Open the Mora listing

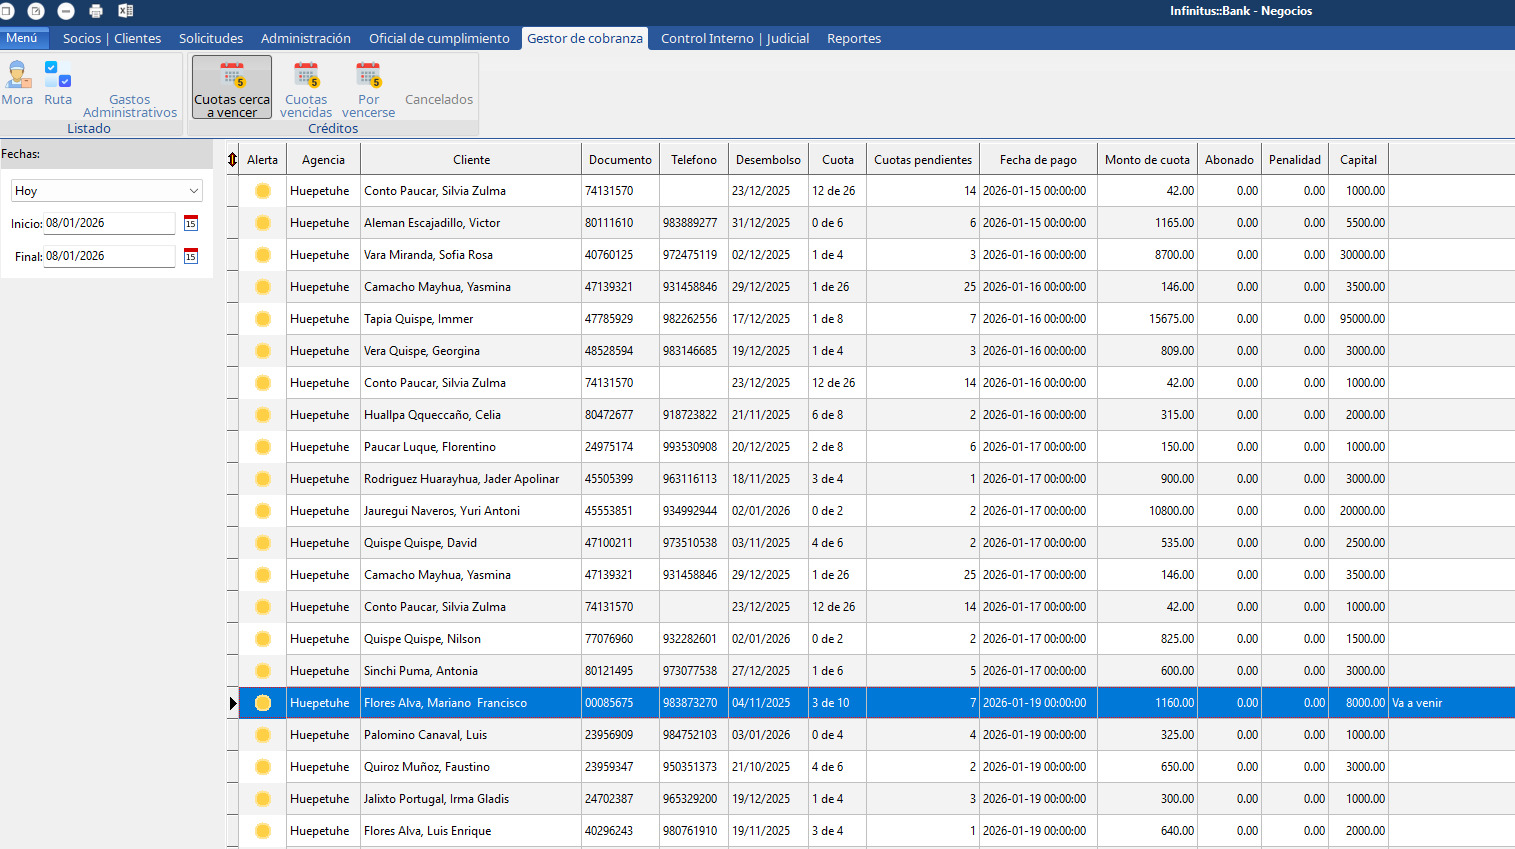click(x=17, y=83)
